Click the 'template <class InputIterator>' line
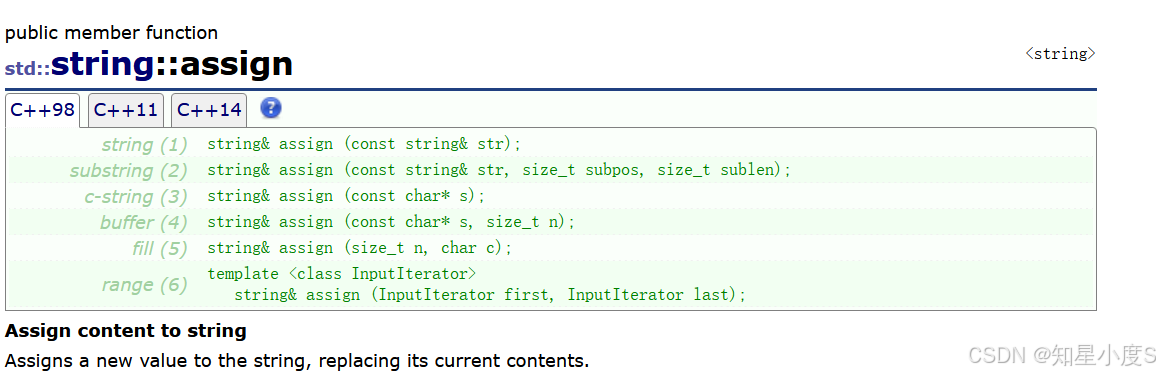Viewport: 1160px width, 375px height. tap(341, 274)
